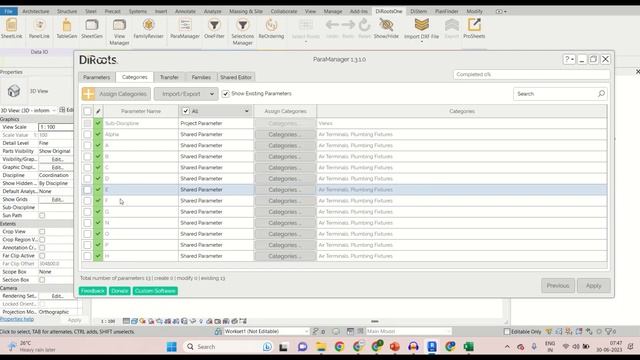Open the ReOrdering tool
This screenshot has height=360, width=640.
[x=271, y=28]
